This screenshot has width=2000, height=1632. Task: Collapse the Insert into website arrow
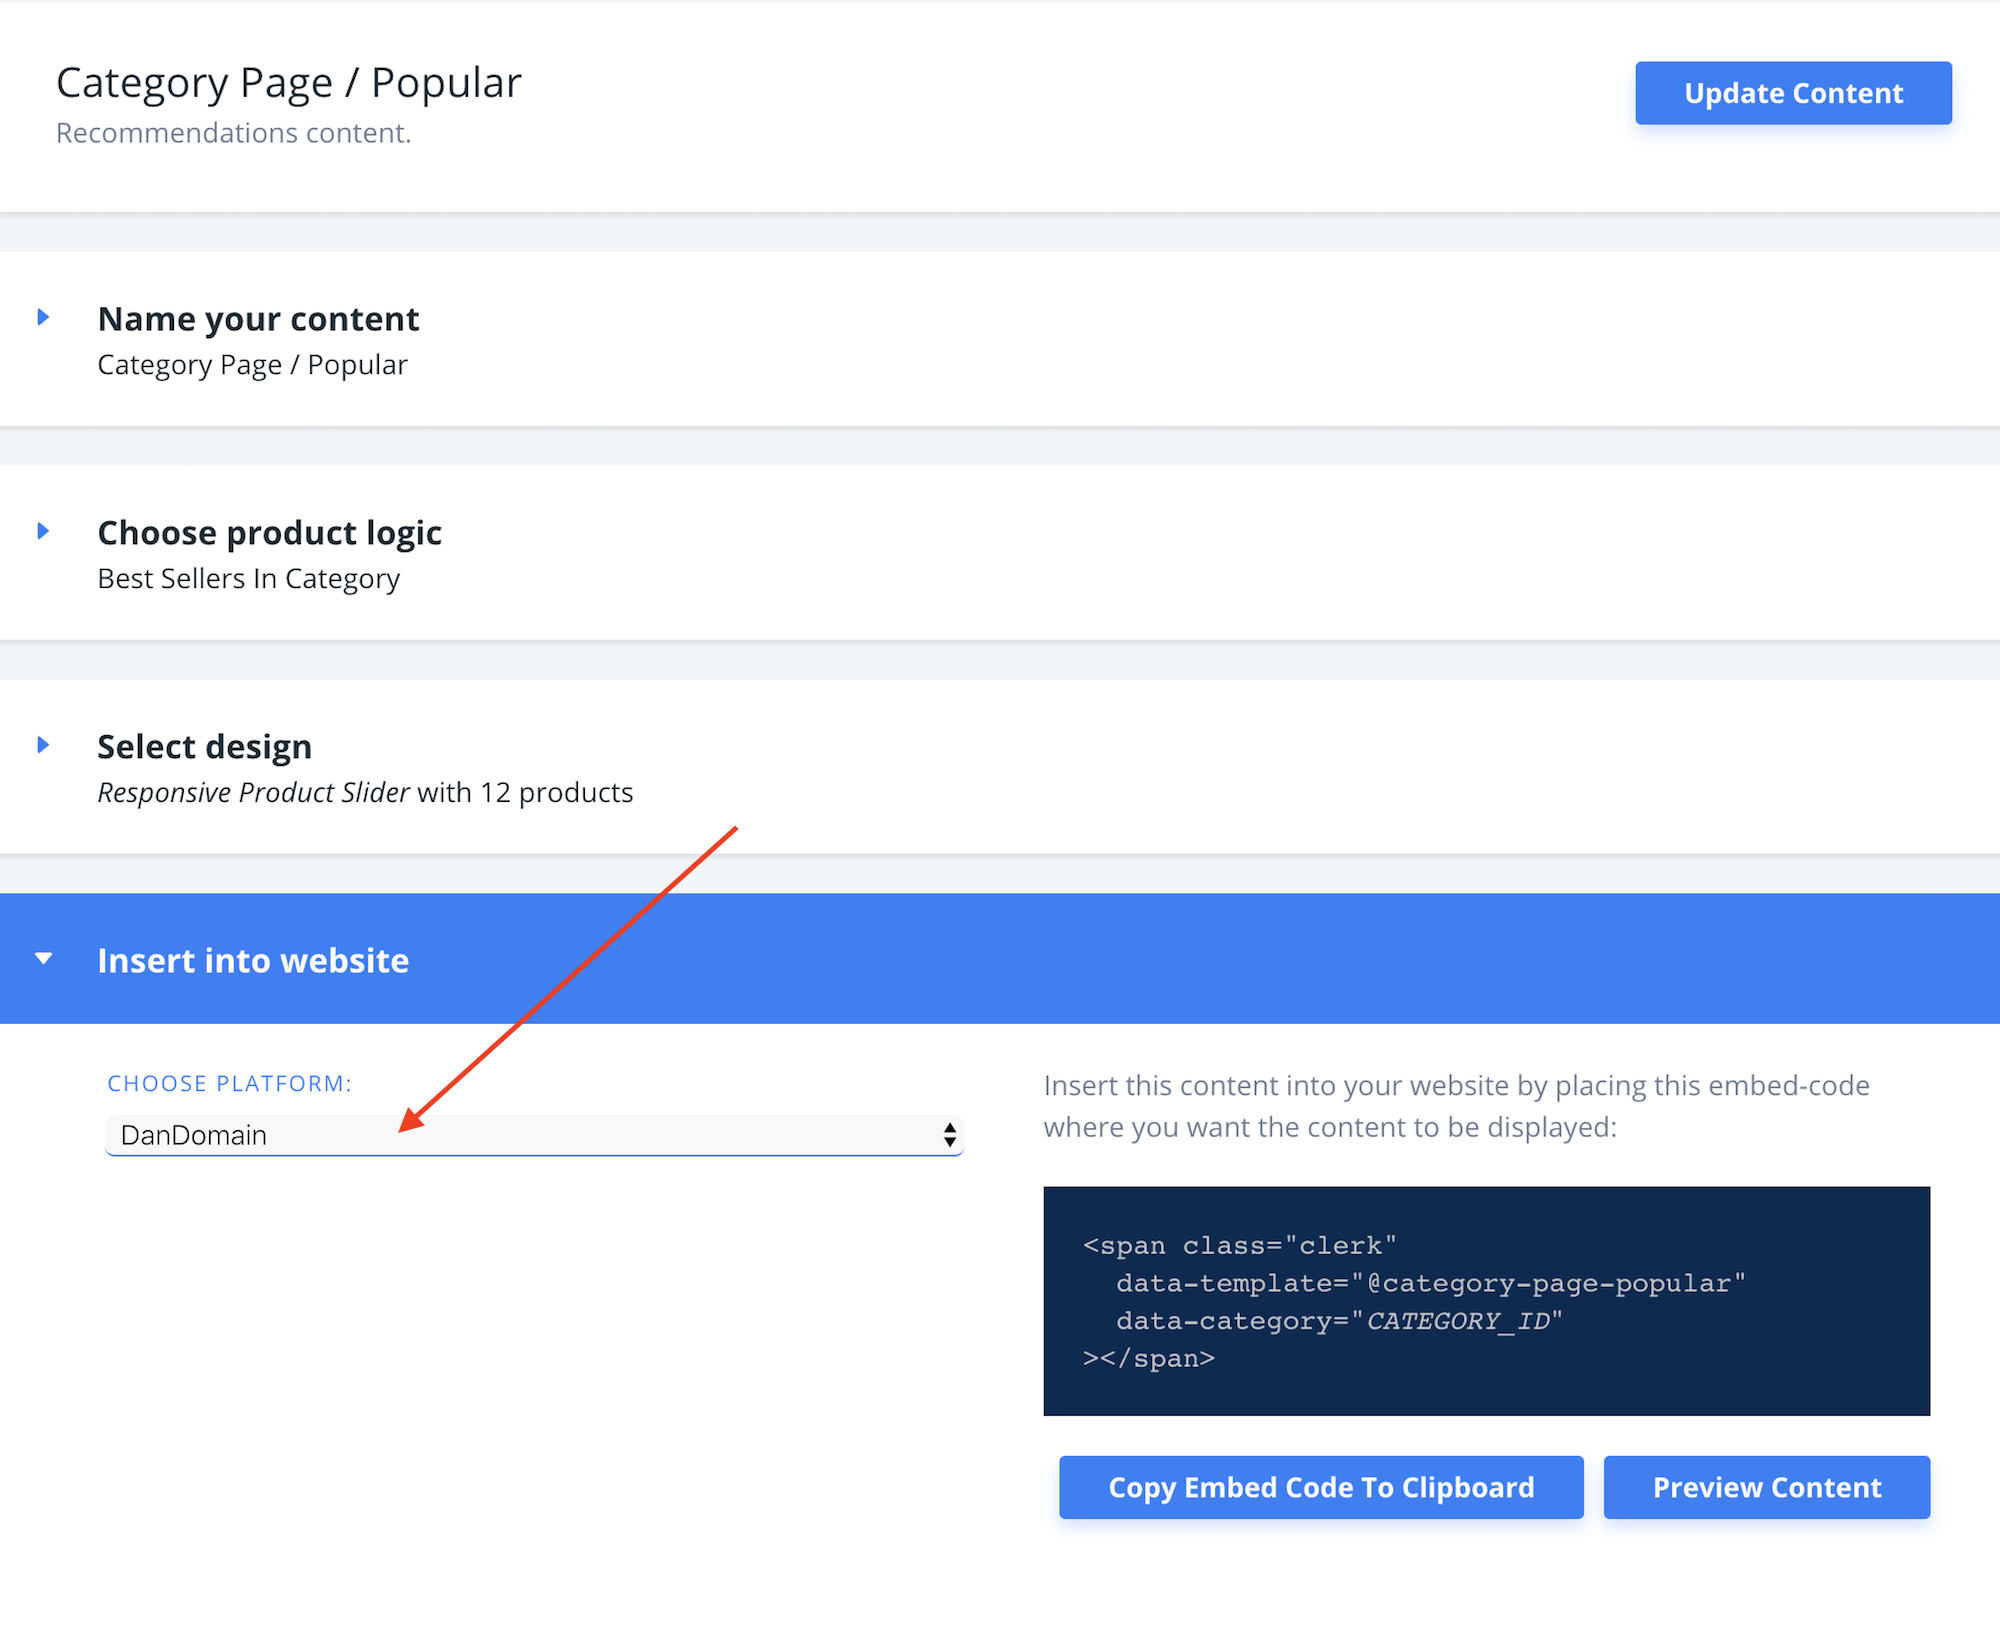[x=43, y=959]
